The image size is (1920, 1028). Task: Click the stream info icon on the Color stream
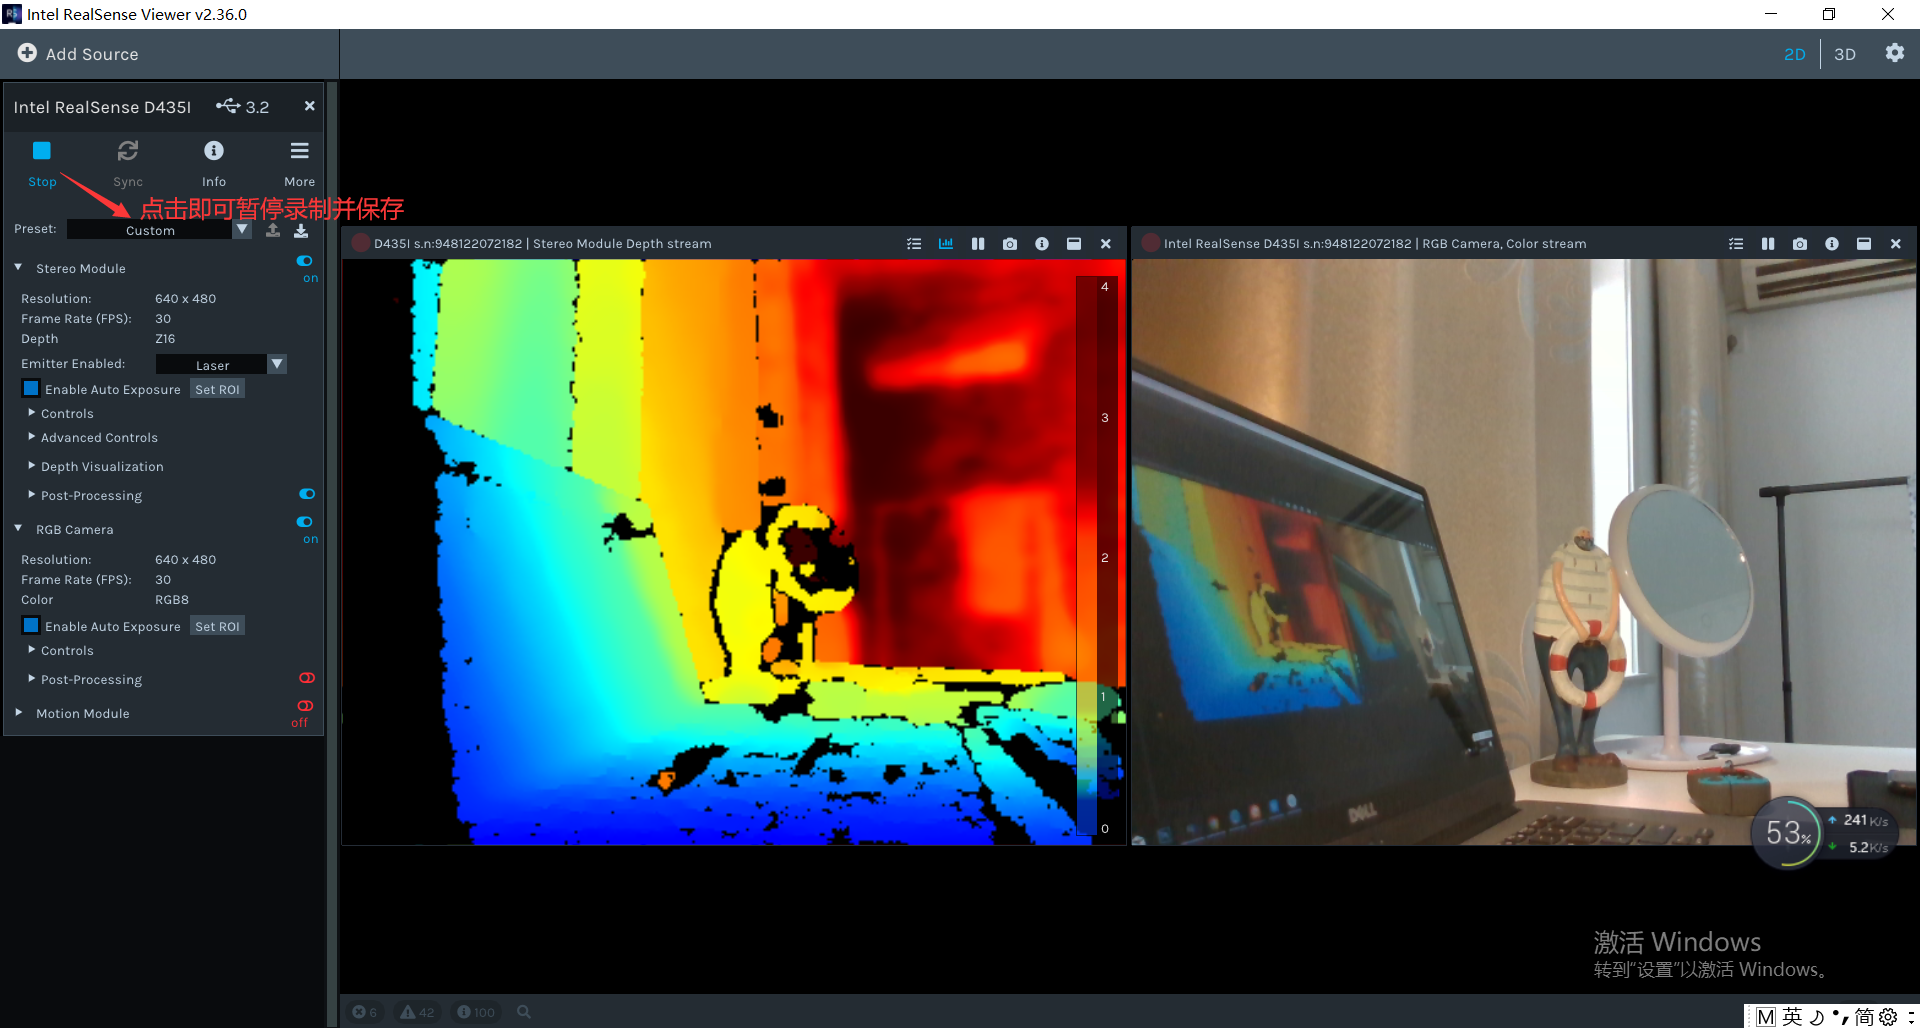pyautogui.click(x=1832, y=243)
